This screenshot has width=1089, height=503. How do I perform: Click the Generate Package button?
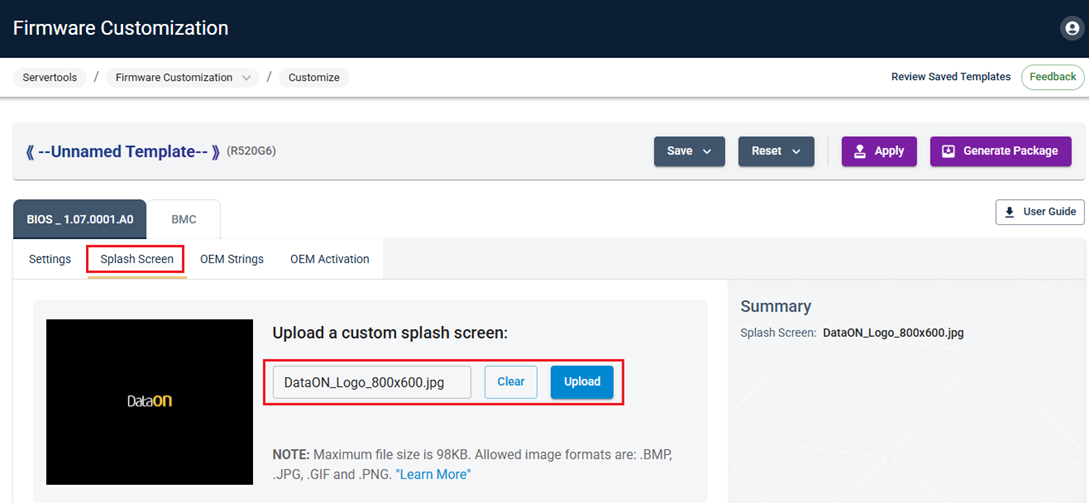click(x=1000, y=151)
